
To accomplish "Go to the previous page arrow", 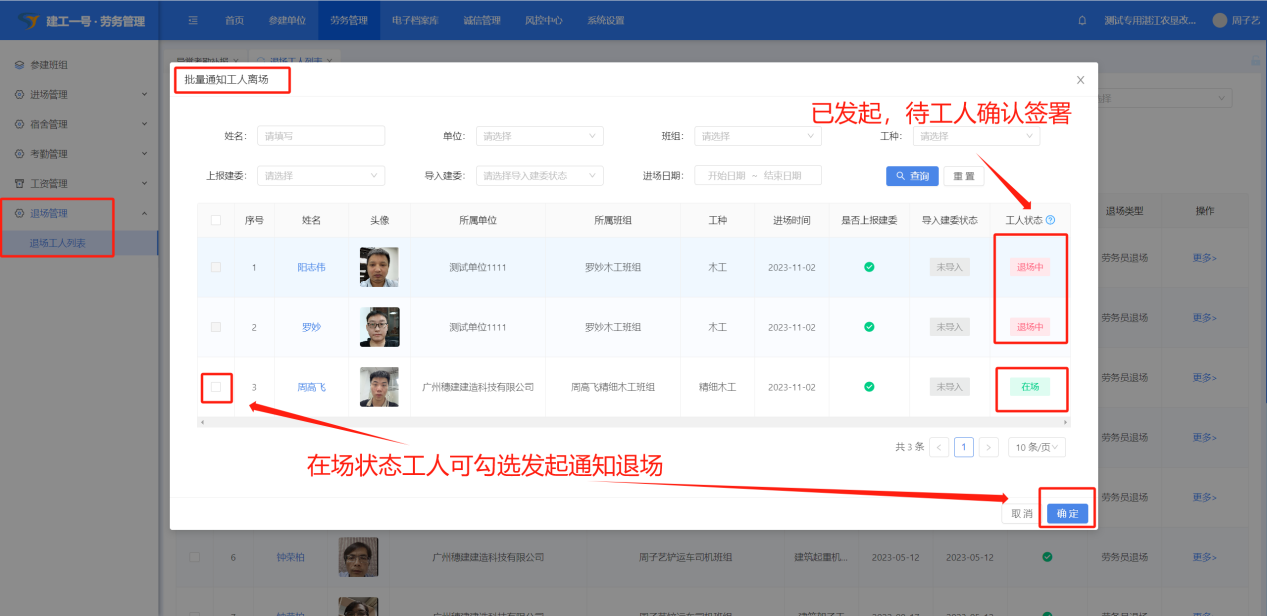I will [939, 447].
